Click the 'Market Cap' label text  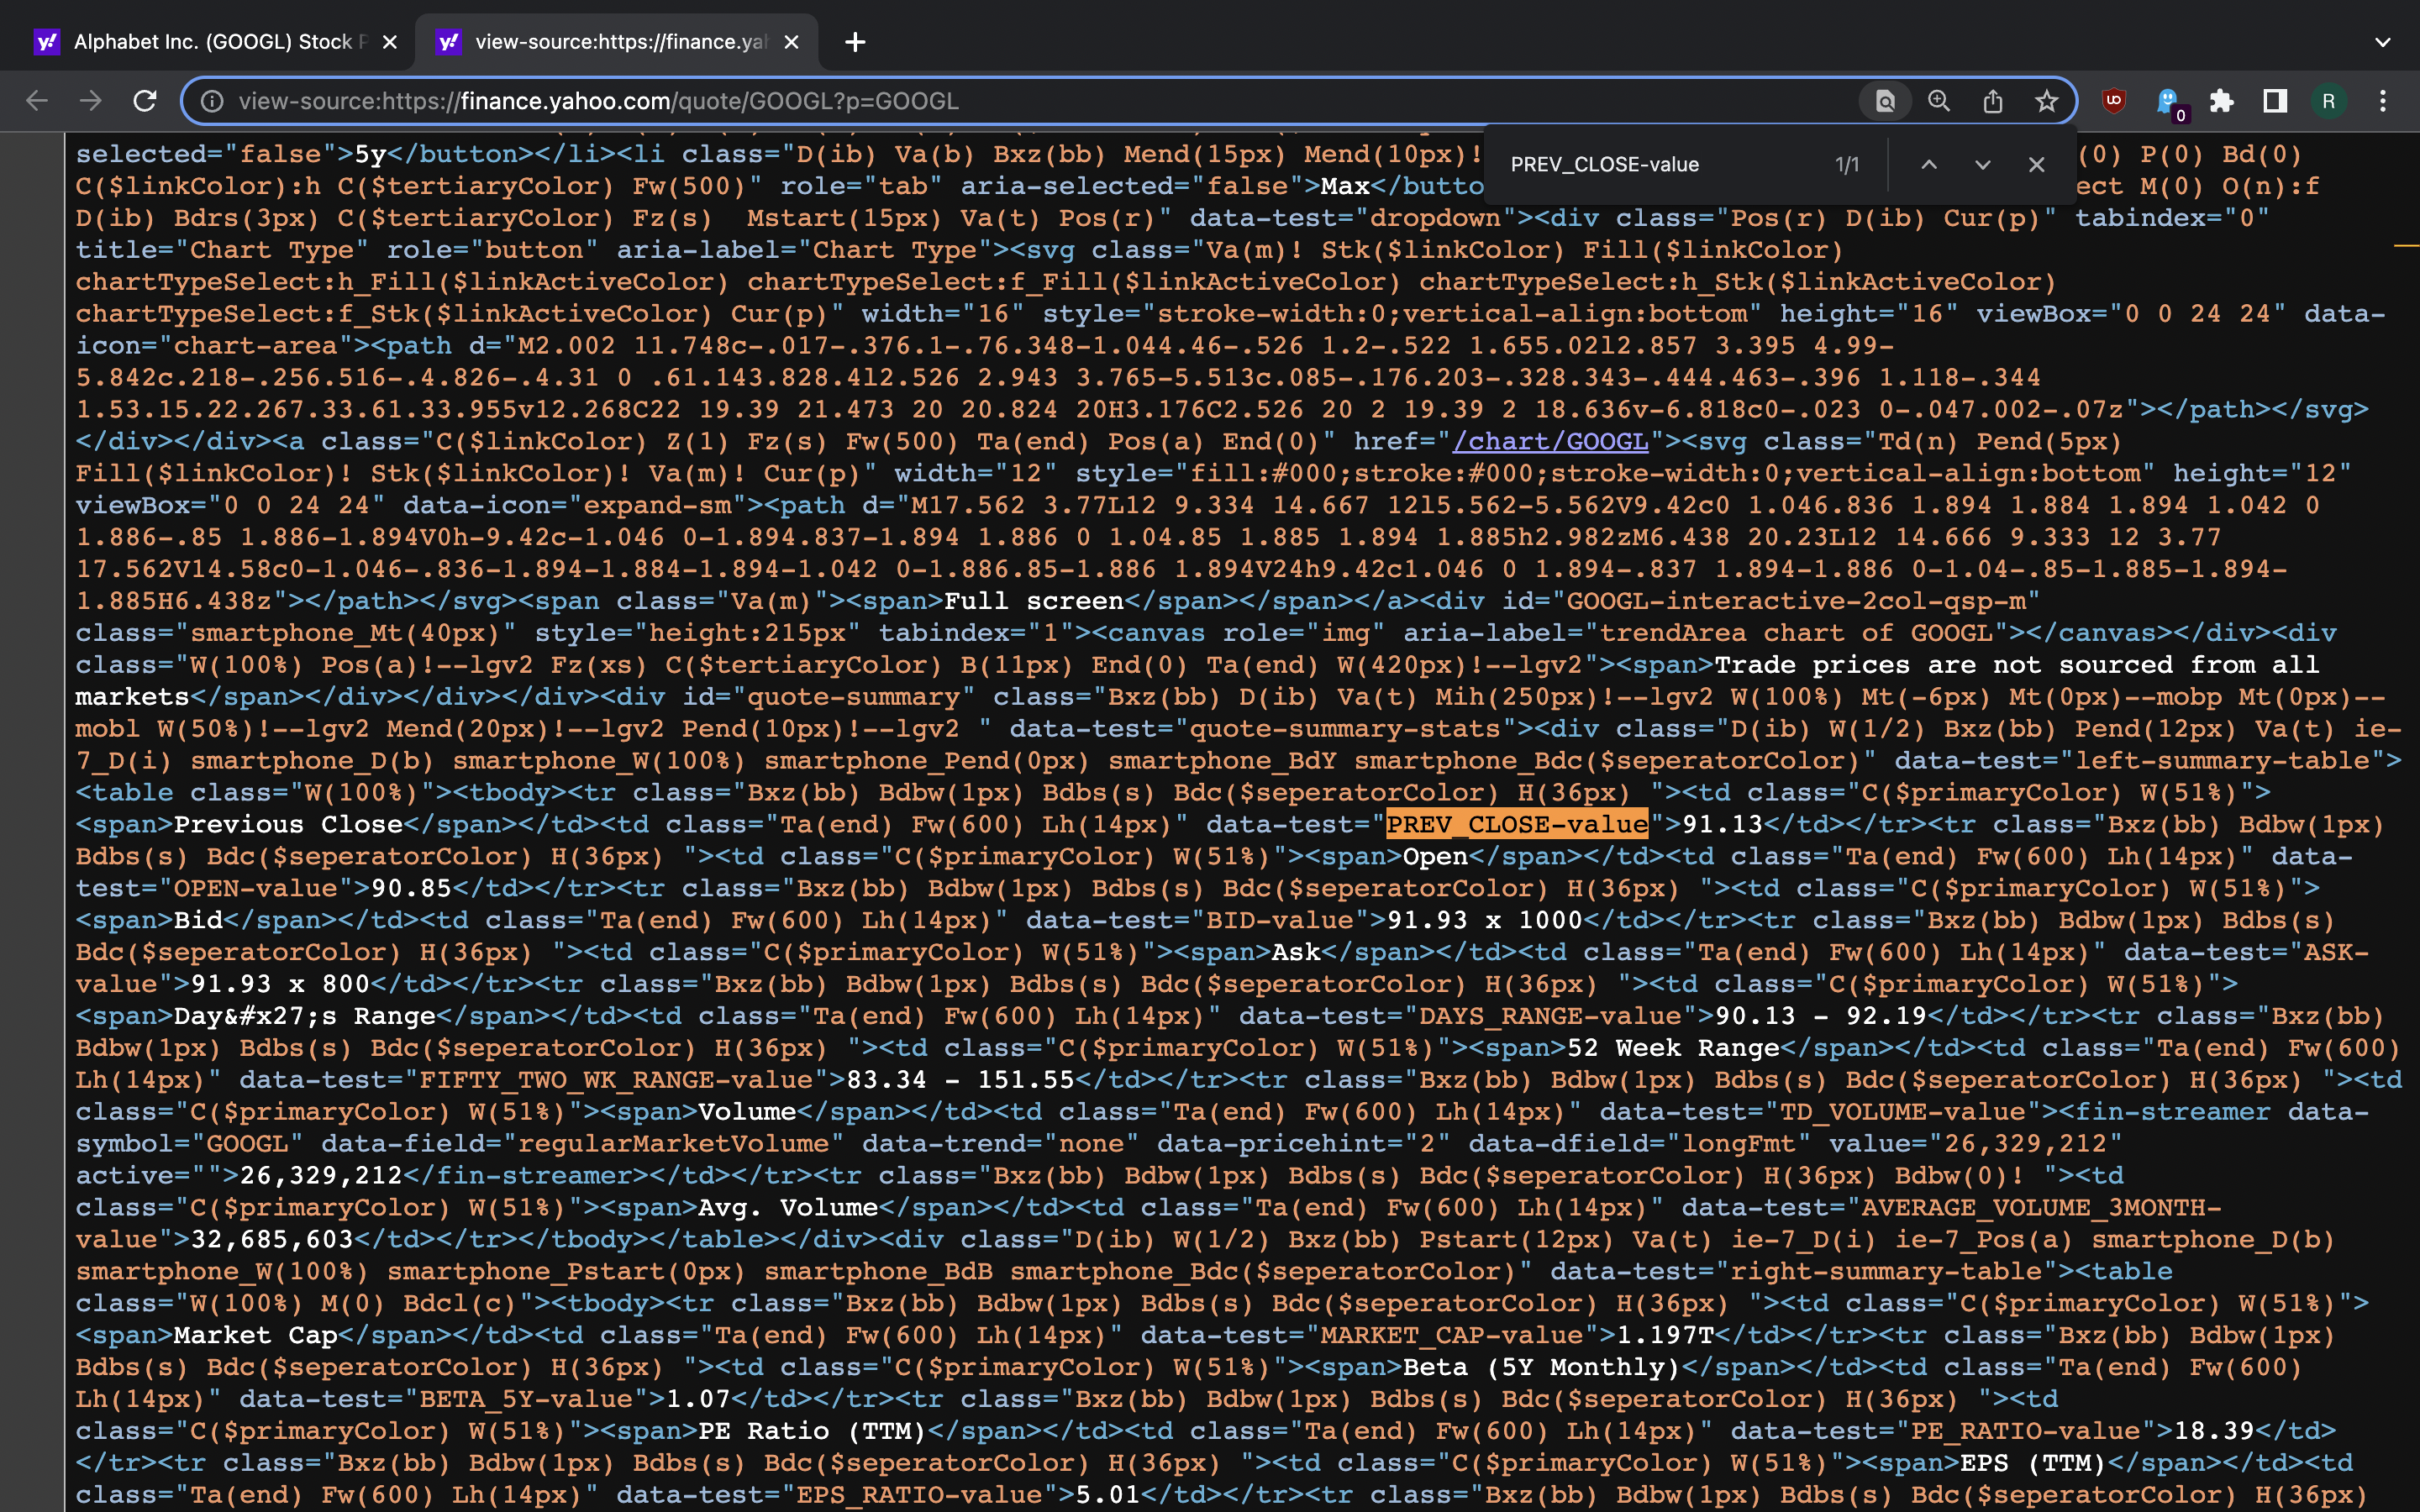[x=256, y=1335]
